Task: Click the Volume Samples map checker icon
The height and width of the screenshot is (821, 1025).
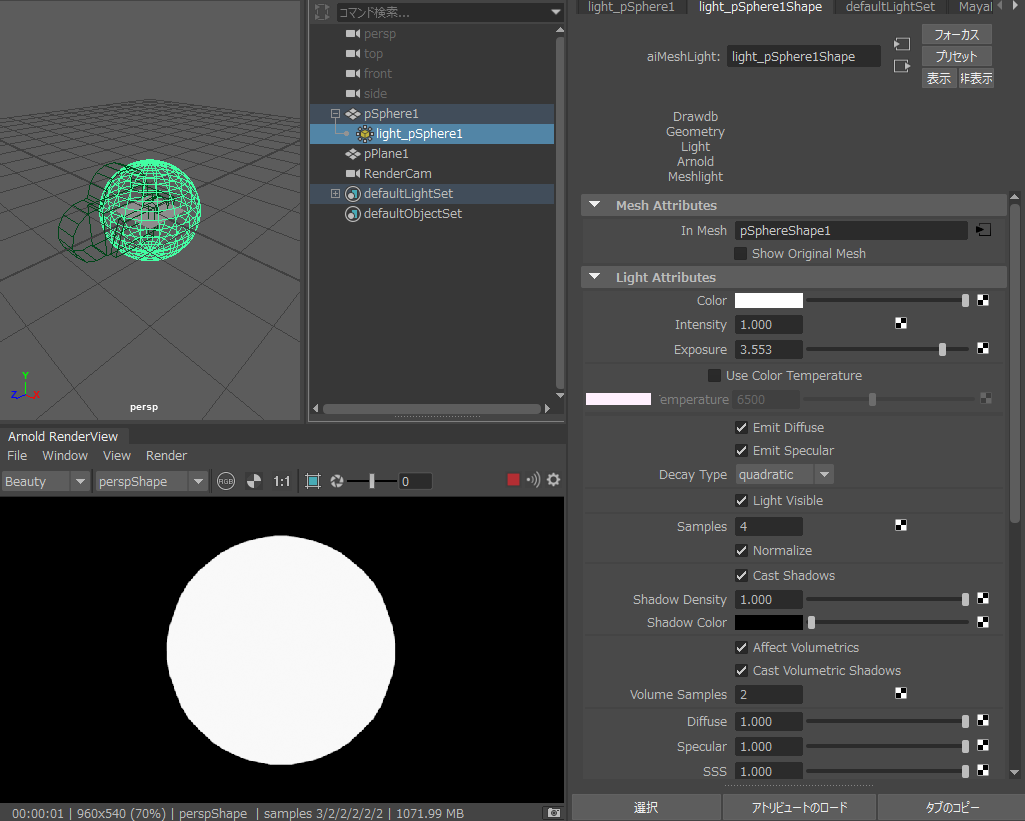Action: pos(901,693)
